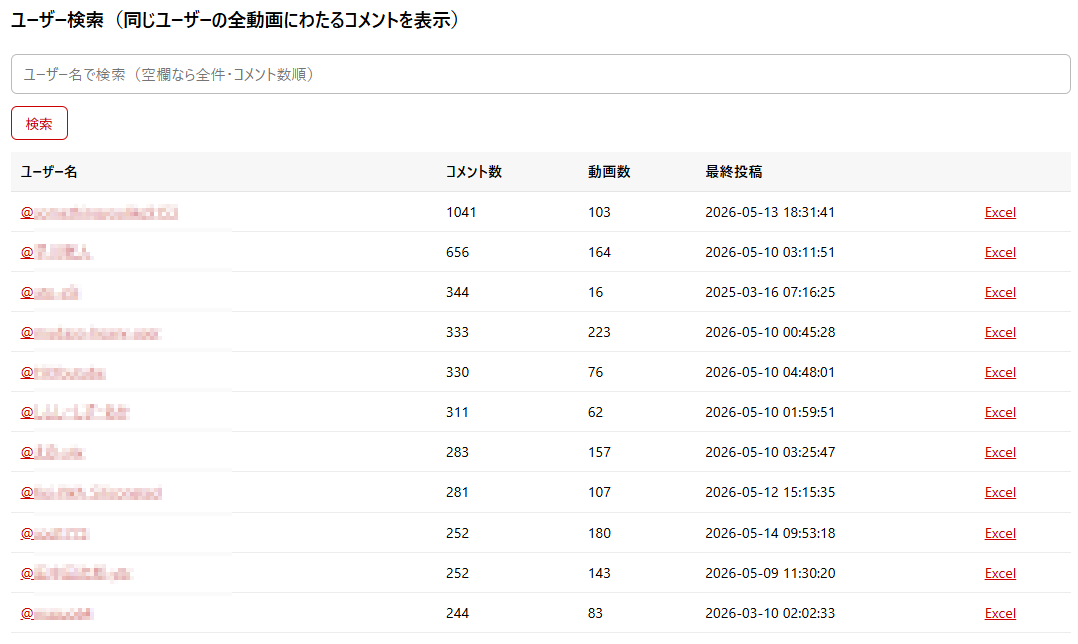Viewport: 1078px width, 644px height.
Task: Download Excel for the 311-comment user
Action: pos(1000,412)
